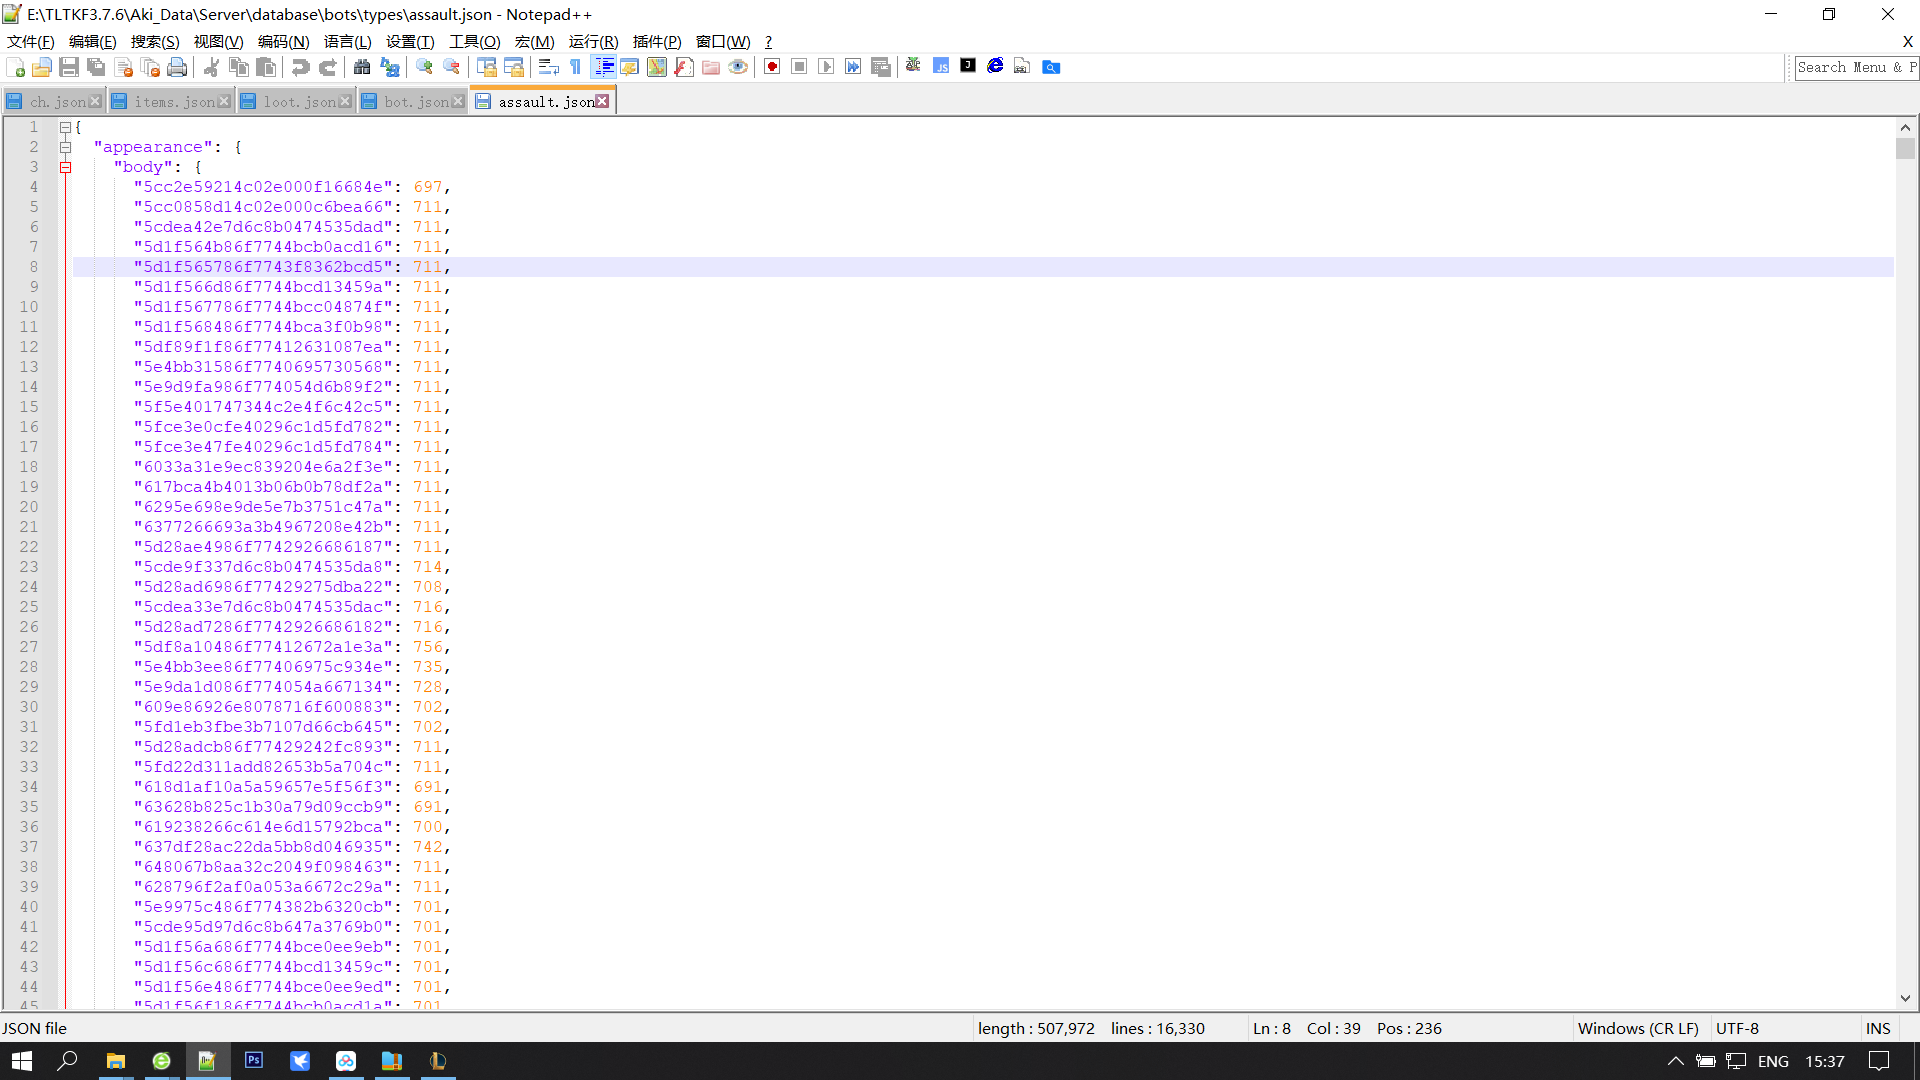This screenshot has width=1920, height=1080.
Task: Click the UTF-8 encoding status field
Action: [1737, 1028]
